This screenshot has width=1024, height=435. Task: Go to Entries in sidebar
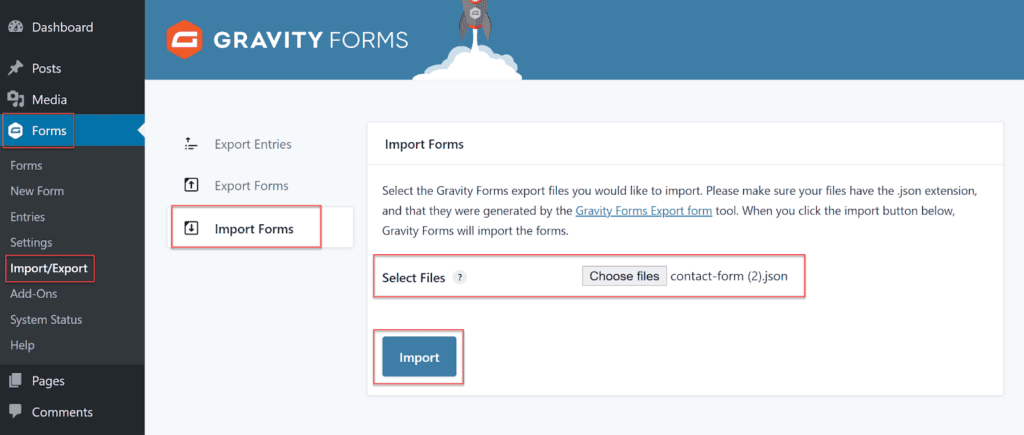[x=28, y=217]
